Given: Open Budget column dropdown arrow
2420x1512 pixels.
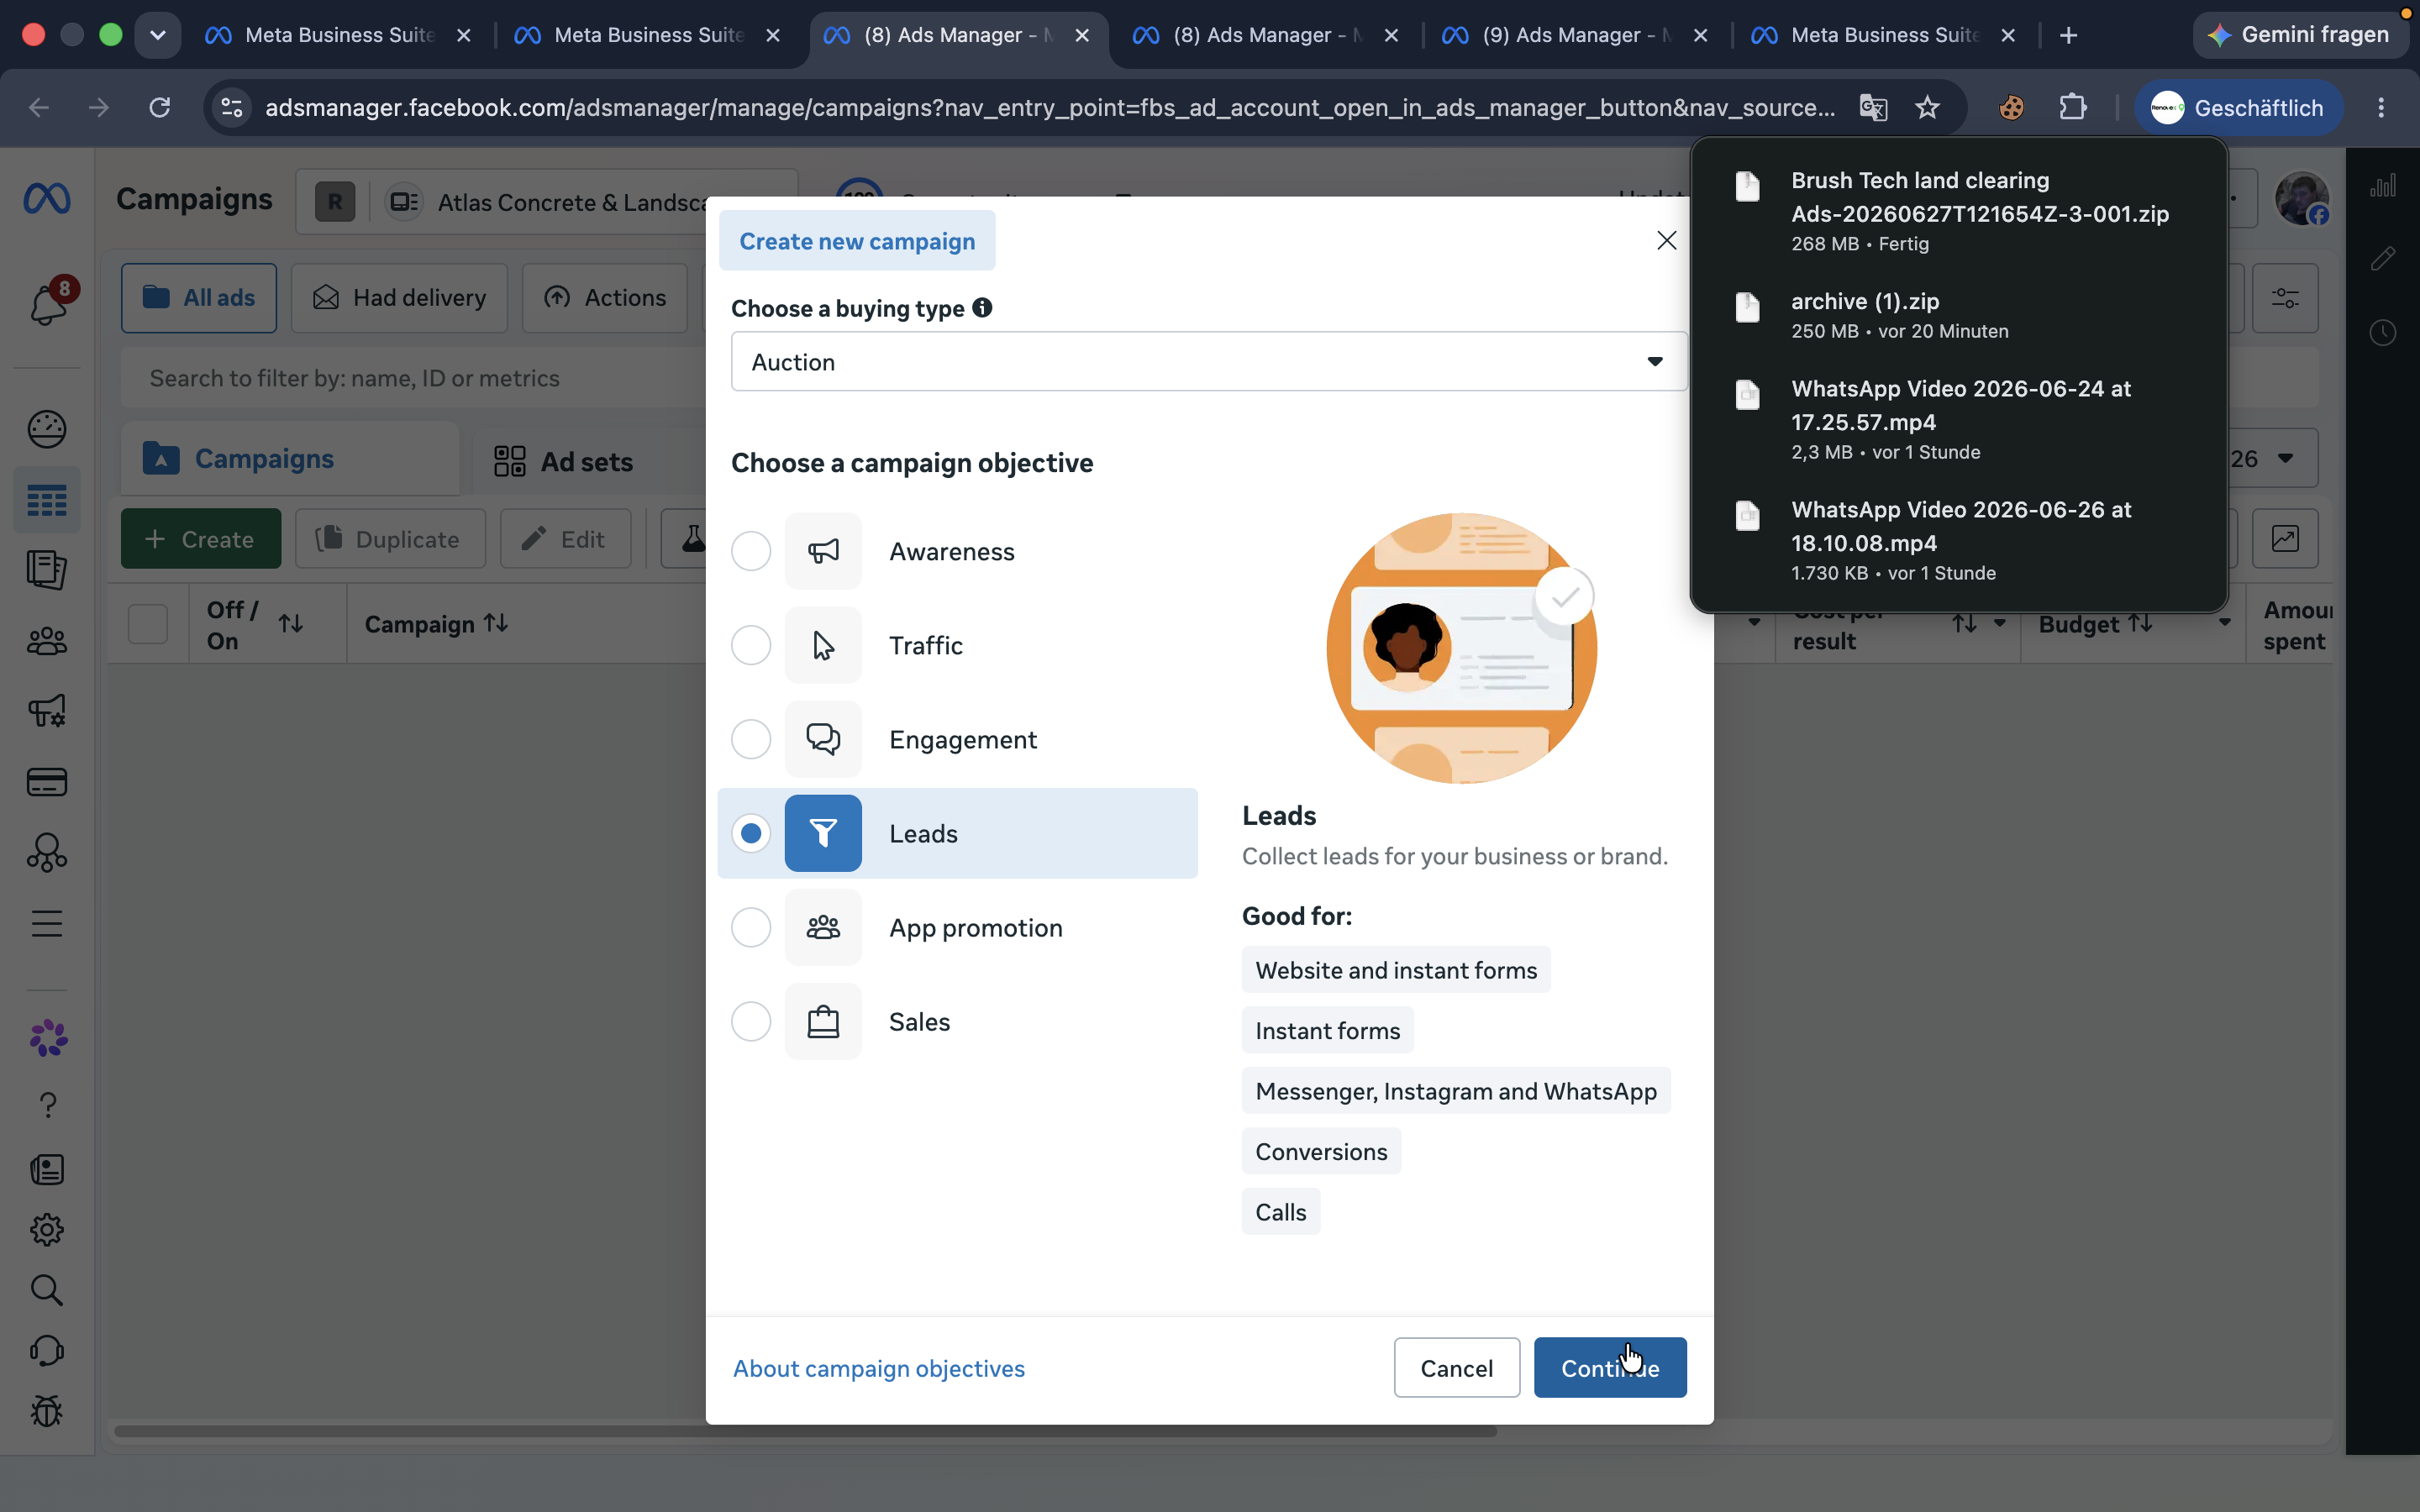Looking at the screenshot, I should (2224, 623).
